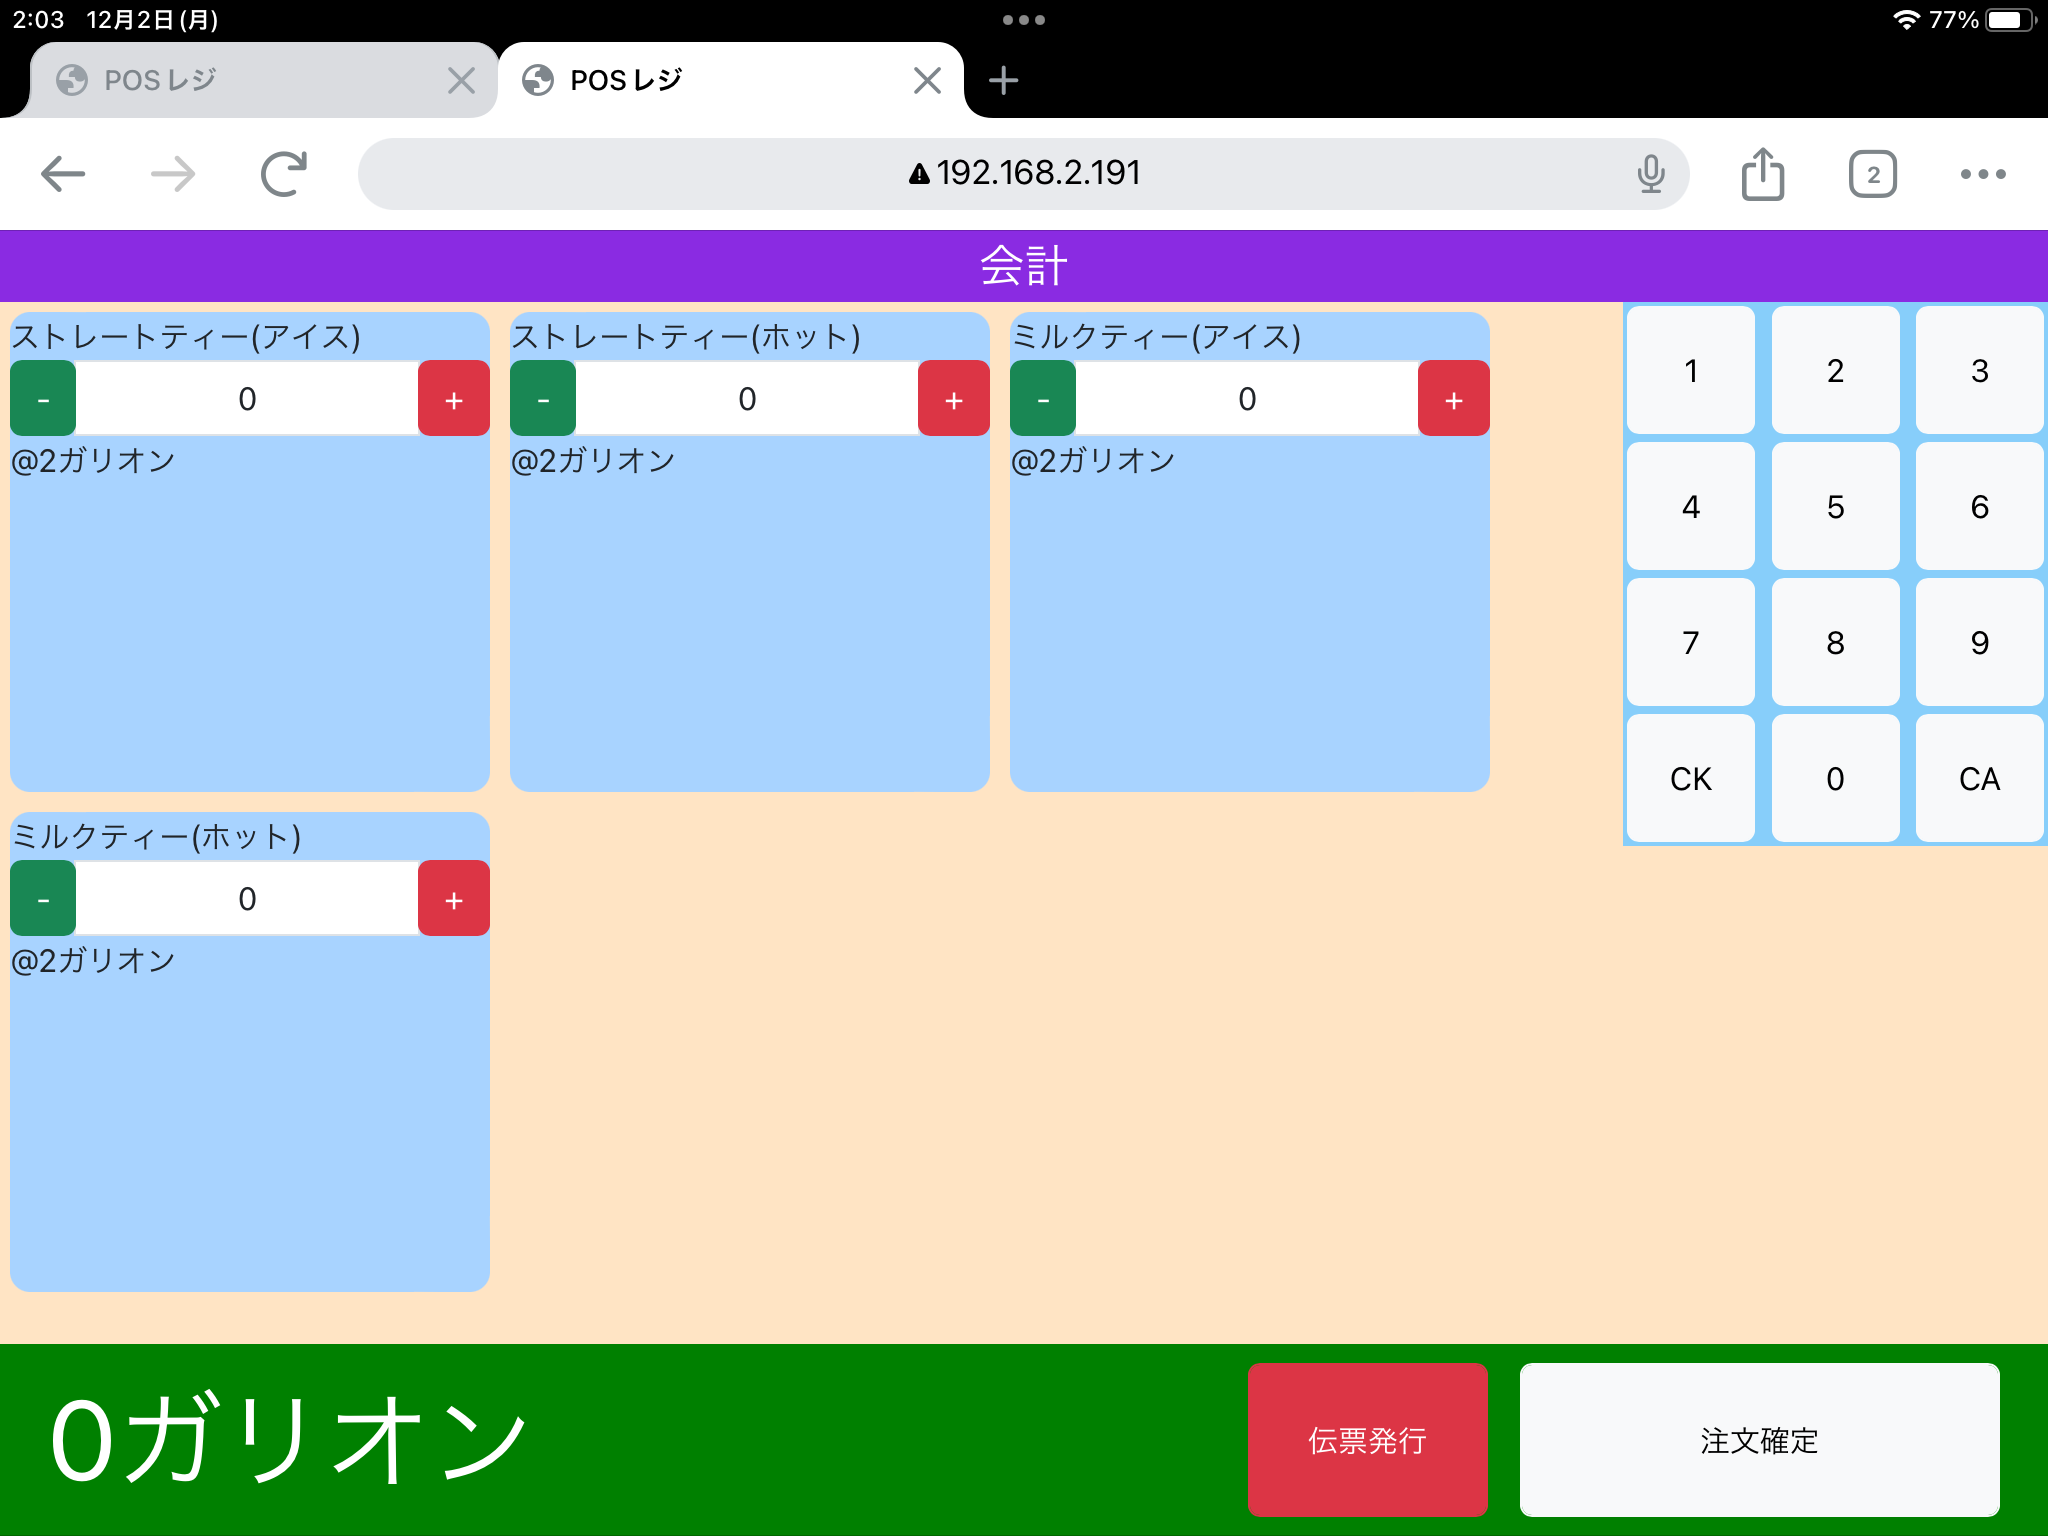Open a new browser tab with the plus icon
Screen dimensions: 2048x1536
(x=1002, y=80)
